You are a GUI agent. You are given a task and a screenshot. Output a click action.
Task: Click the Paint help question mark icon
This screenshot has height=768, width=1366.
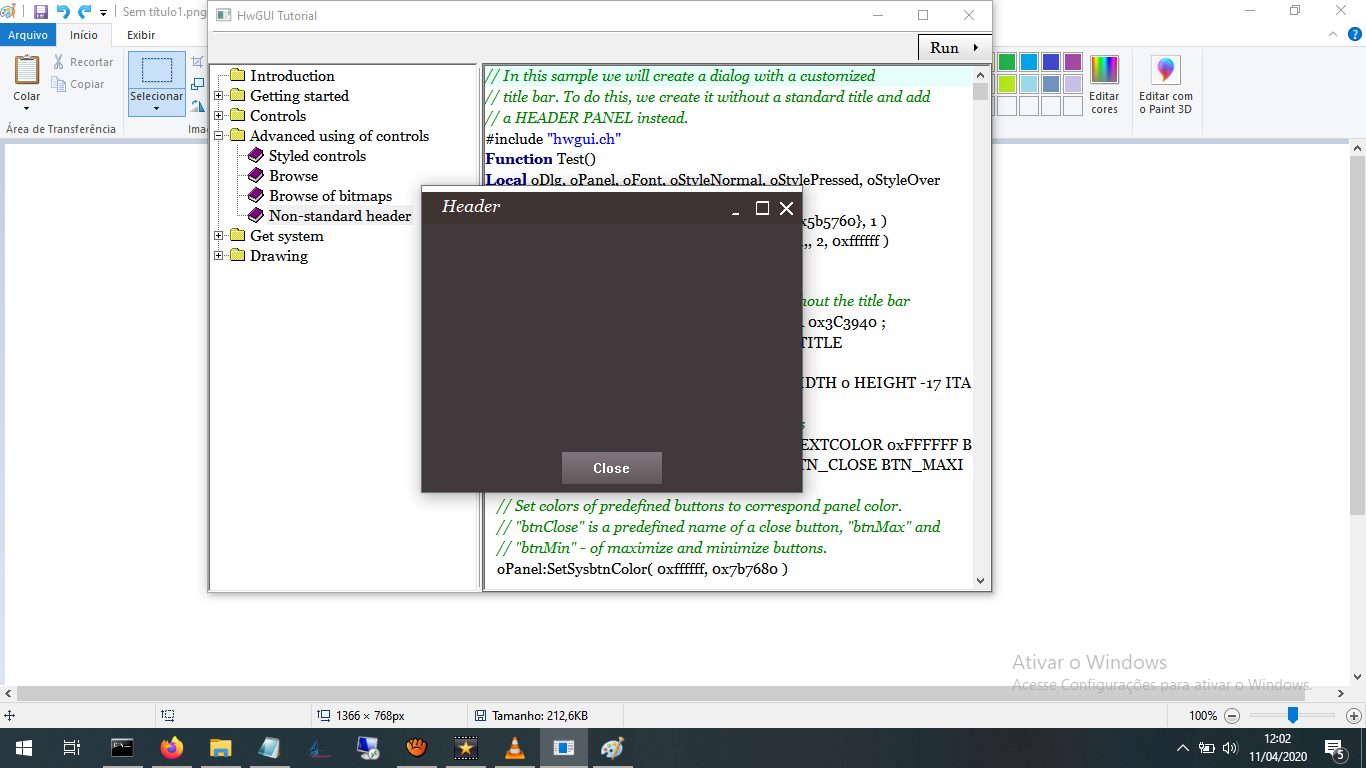tap(1355, 35)
